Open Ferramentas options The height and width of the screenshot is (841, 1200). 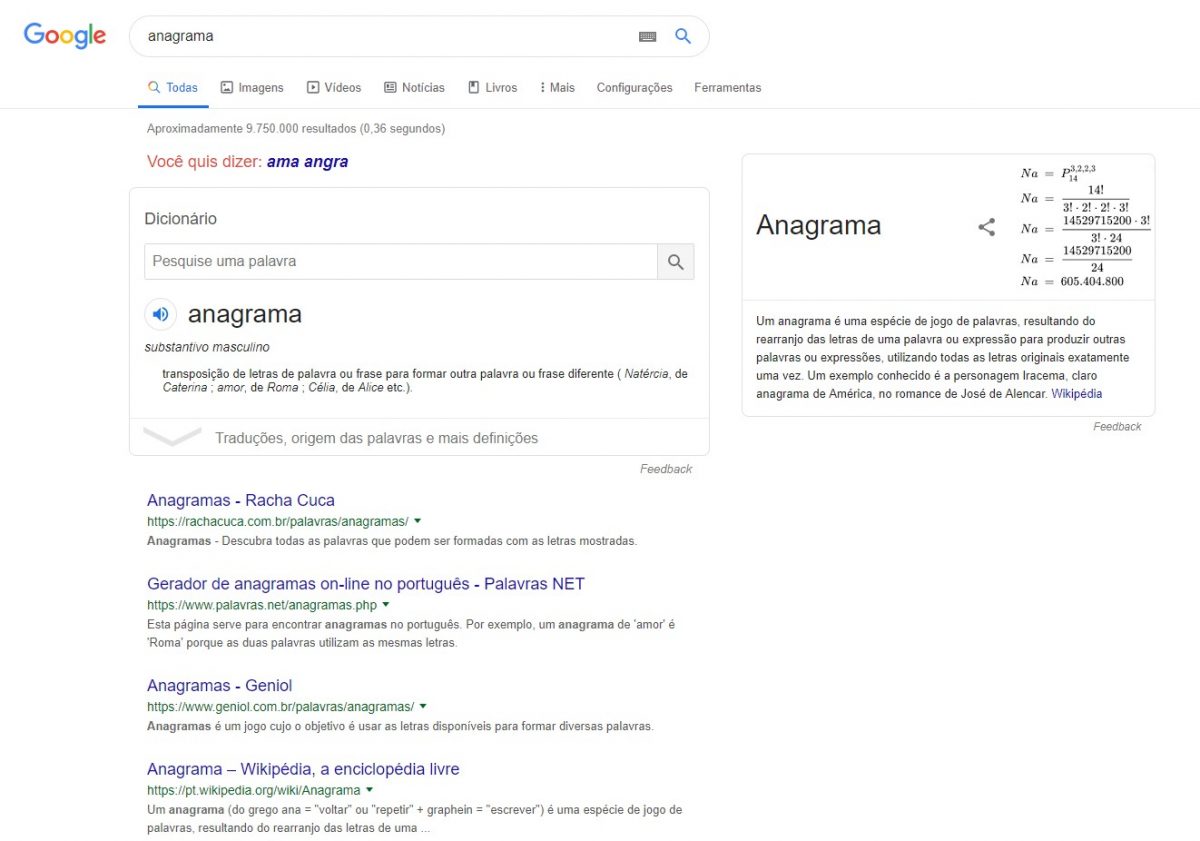pyautogui.click(x=727, y=88)
